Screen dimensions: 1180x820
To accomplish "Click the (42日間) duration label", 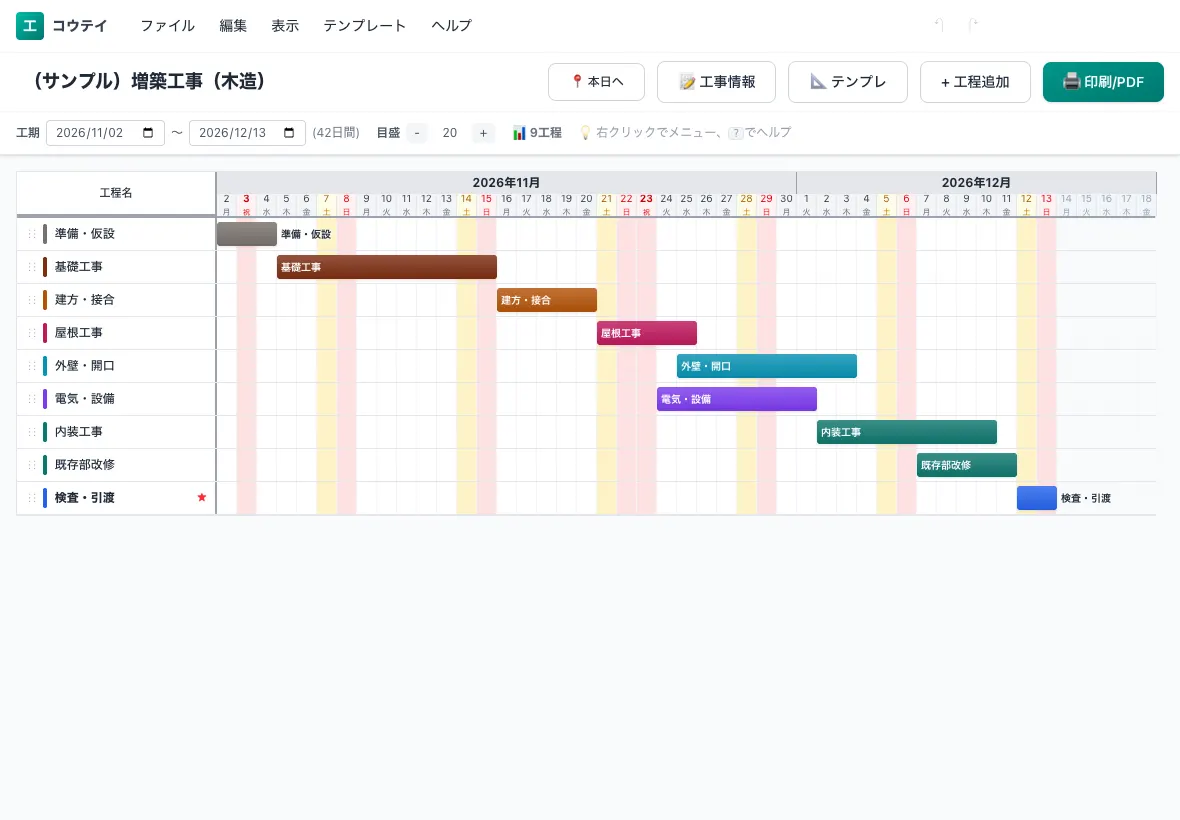I will click(336, 133).
